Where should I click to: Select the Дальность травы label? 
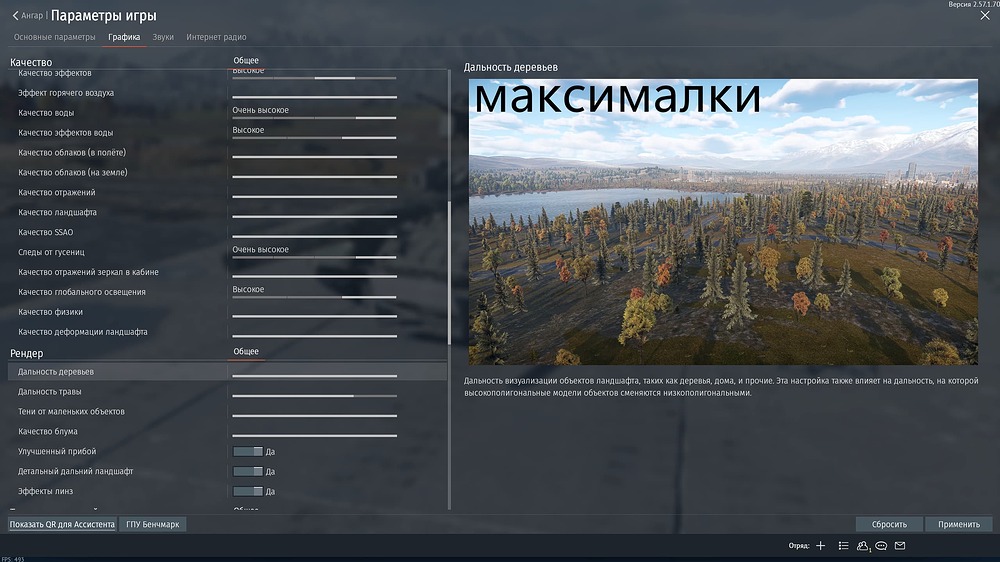coord(49,392)
